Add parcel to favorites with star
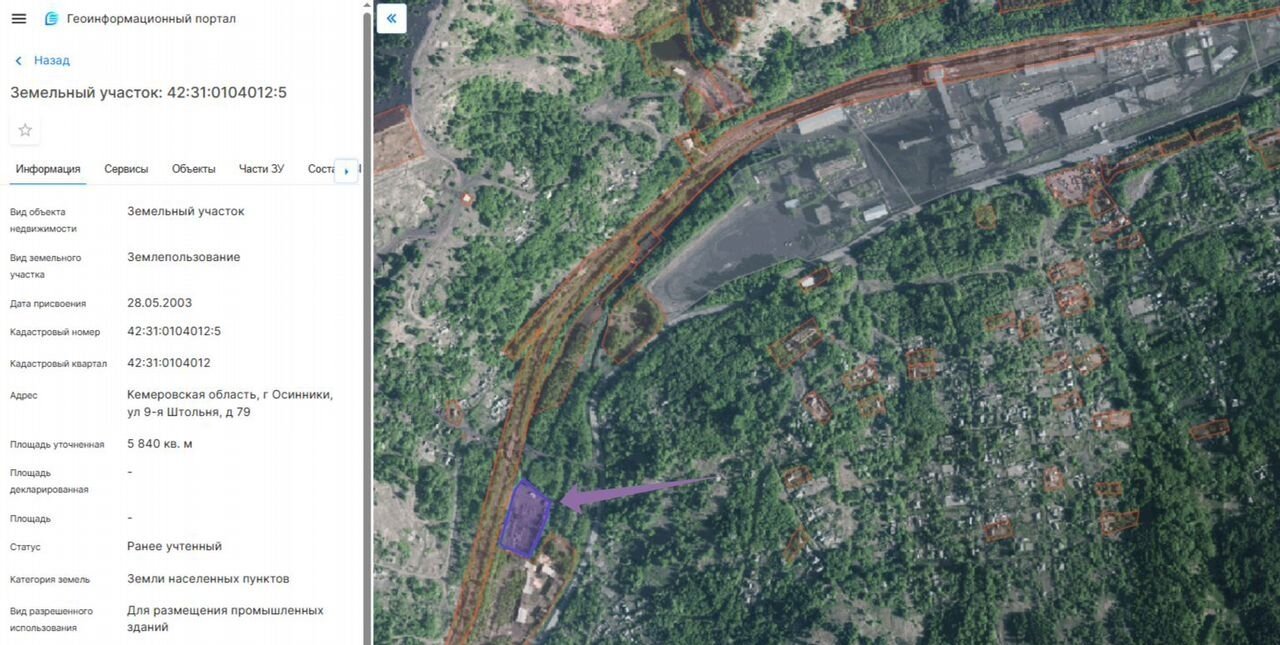This screenshot has width=1280, height=645. point(25,130)
